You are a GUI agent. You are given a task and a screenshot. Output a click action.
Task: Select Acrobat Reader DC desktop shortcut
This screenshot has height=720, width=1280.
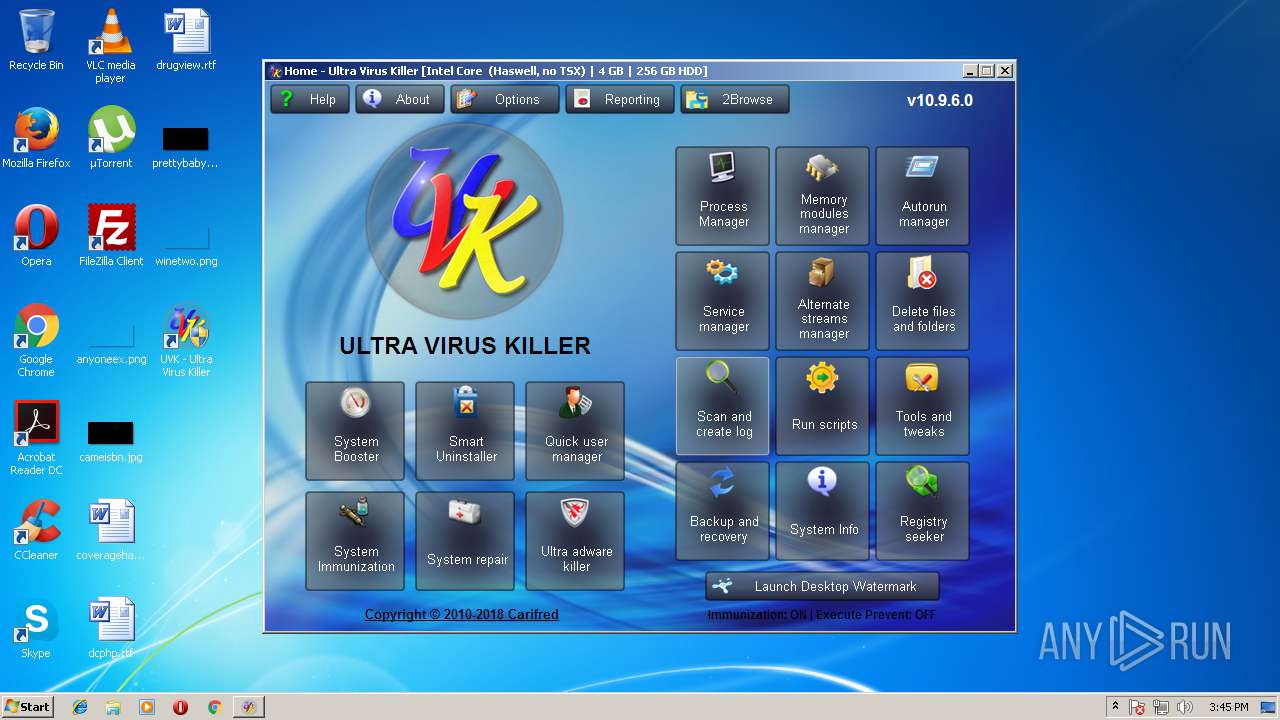[36, 438]
